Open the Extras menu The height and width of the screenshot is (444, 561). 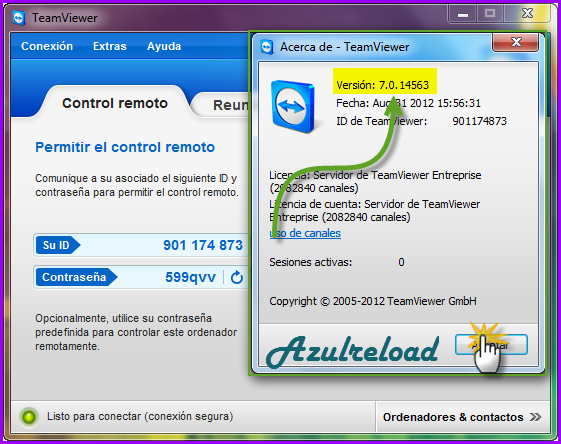point(110,46)
